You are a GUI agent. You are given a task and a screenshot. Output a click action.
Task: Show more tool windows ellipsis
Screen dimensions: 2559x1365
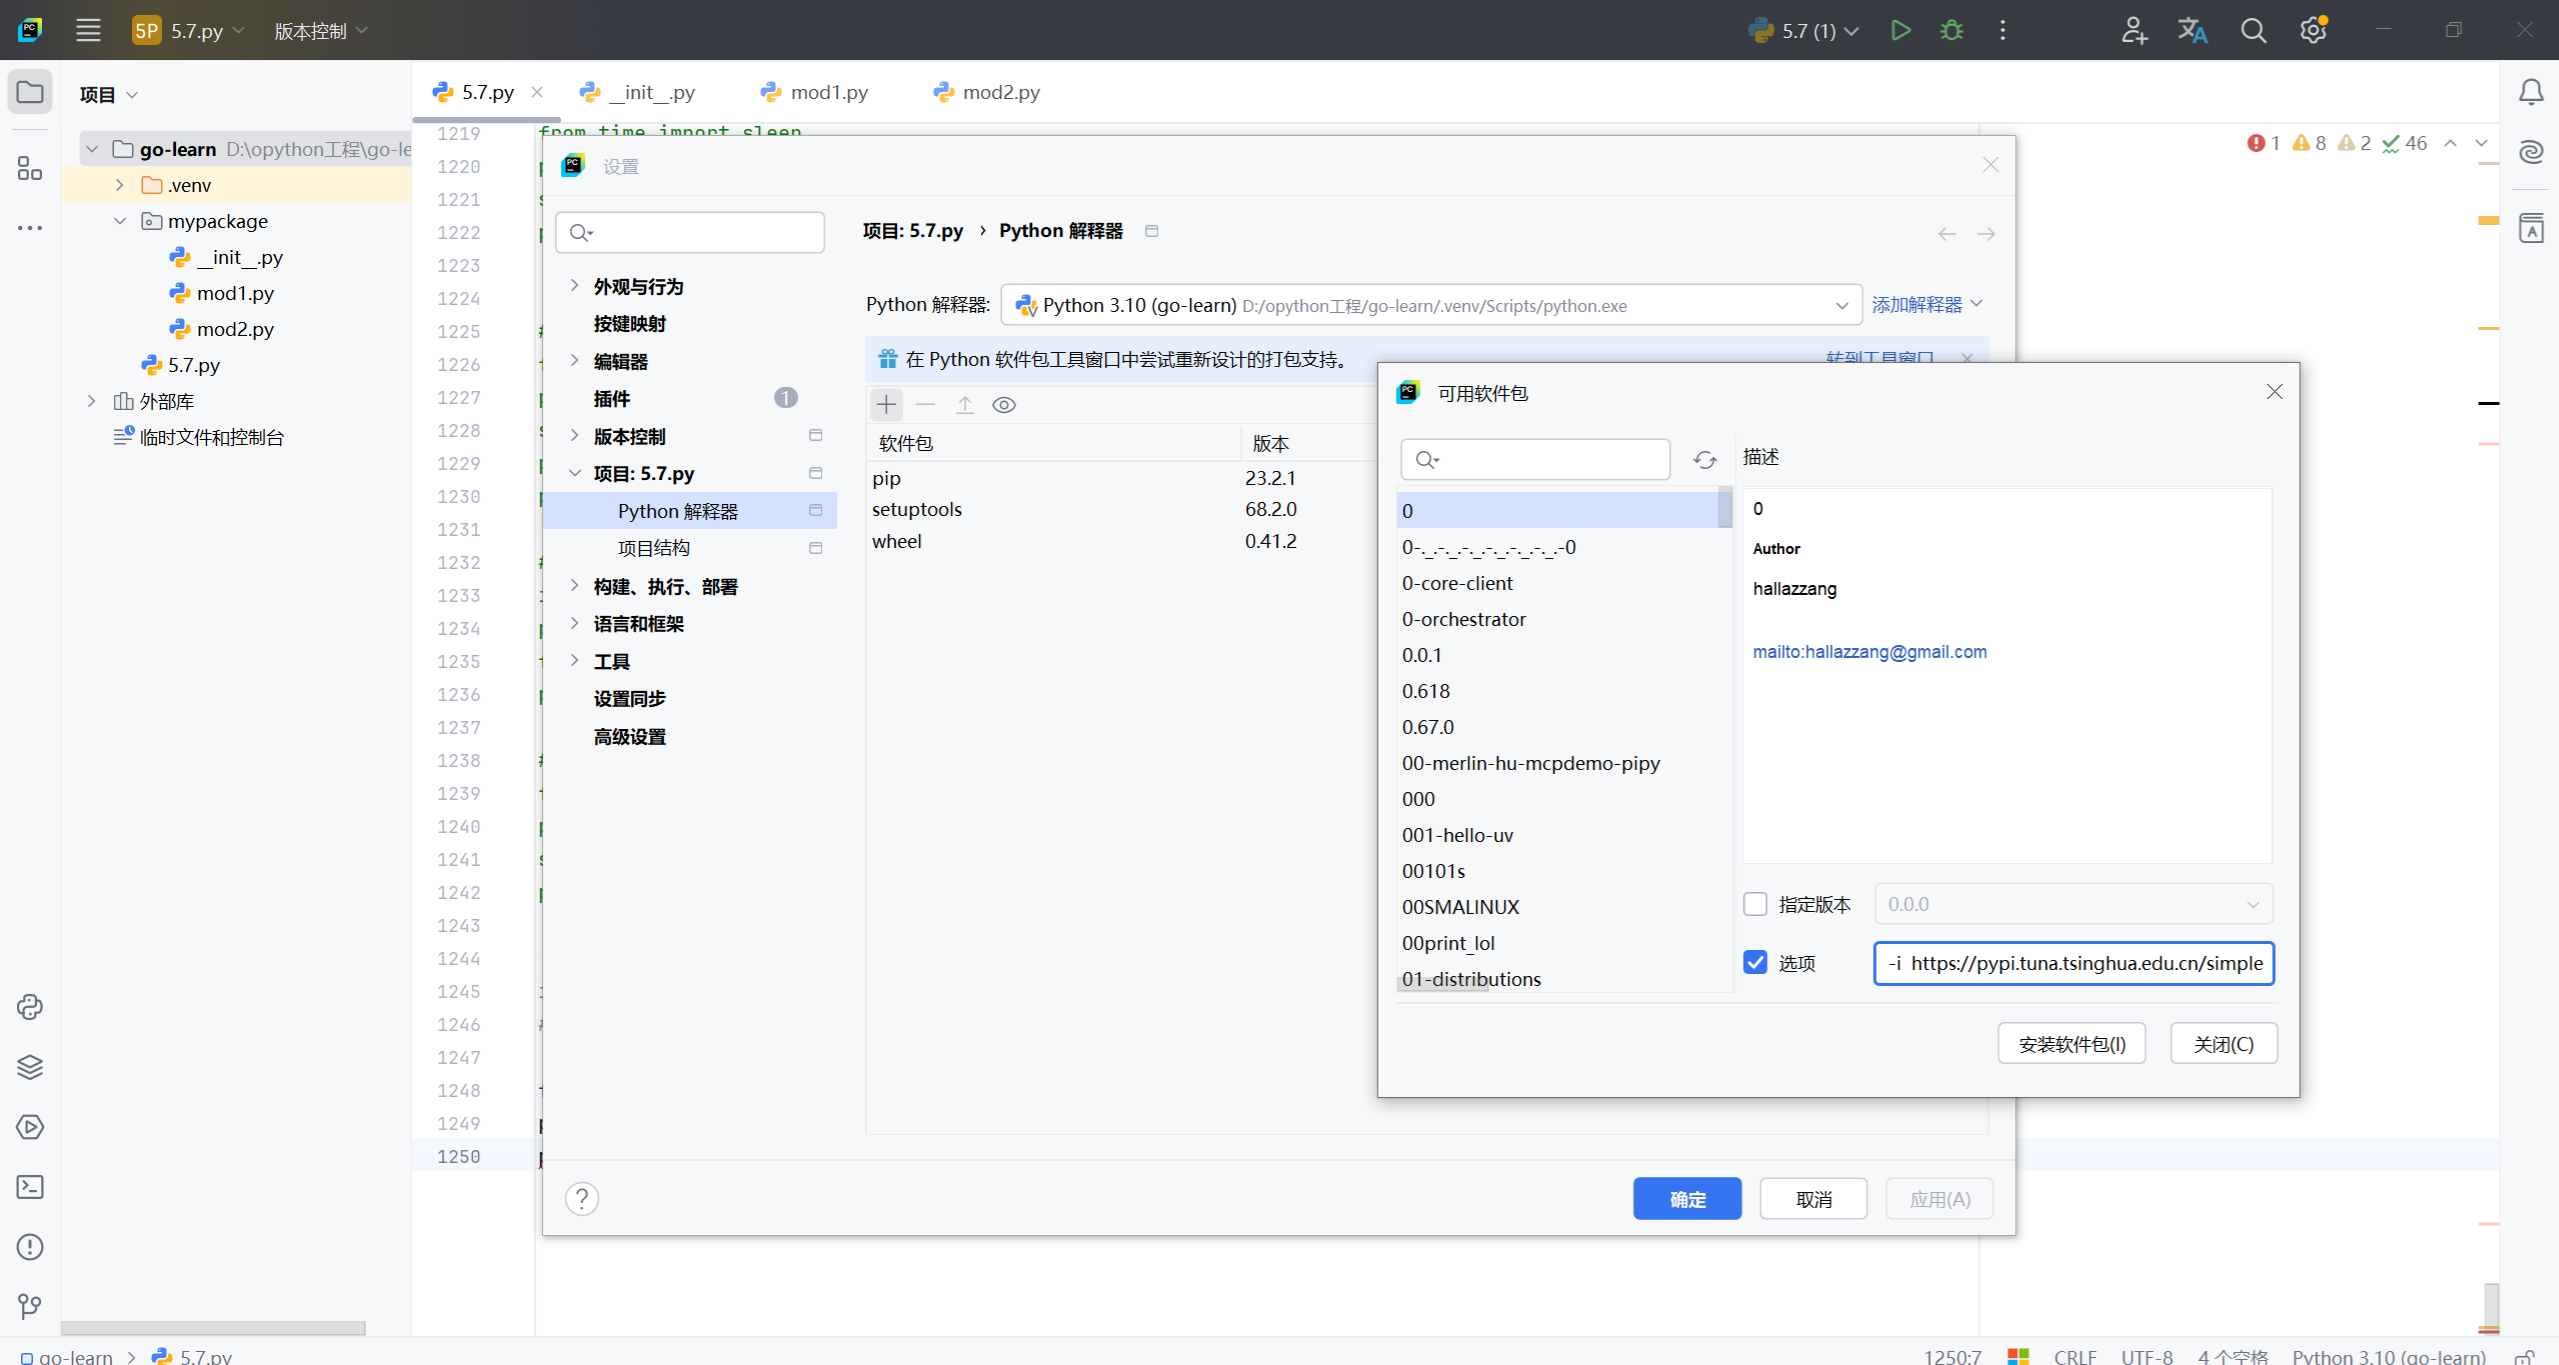[x=30, y=228]
